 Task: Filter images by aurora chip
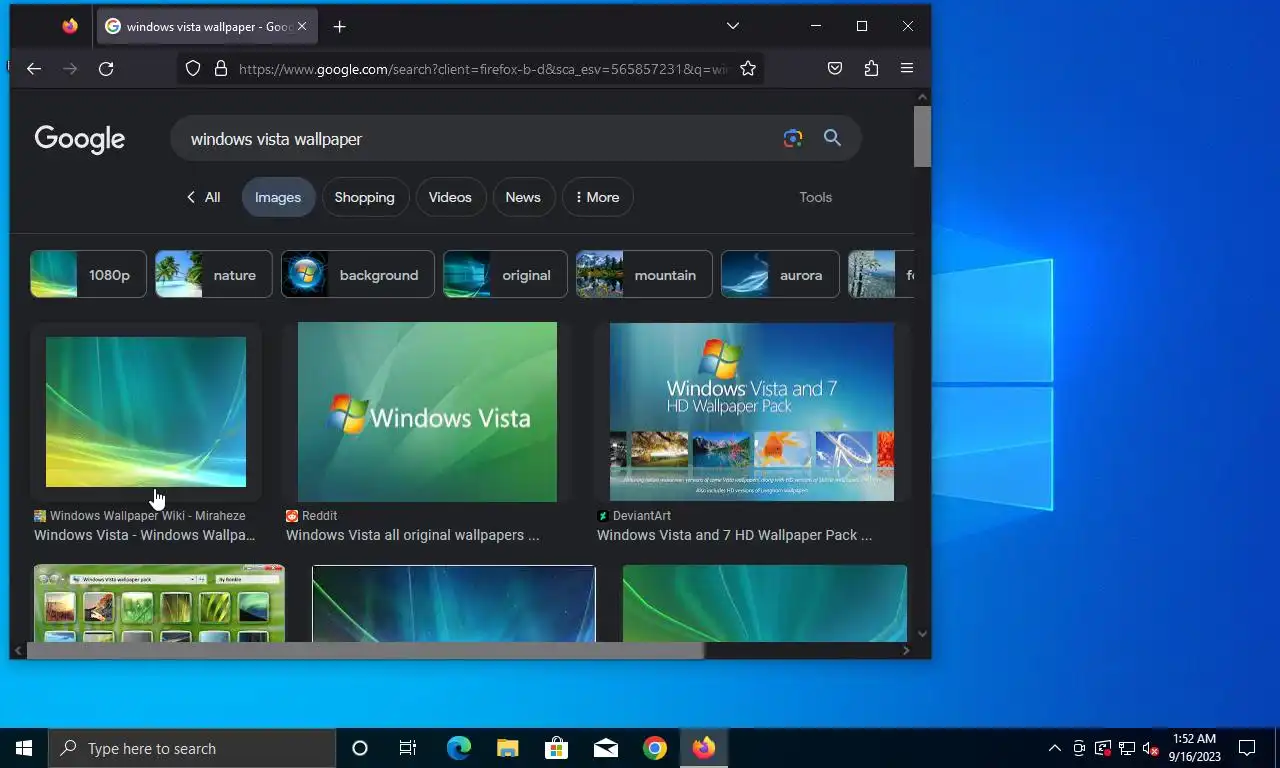780,275
